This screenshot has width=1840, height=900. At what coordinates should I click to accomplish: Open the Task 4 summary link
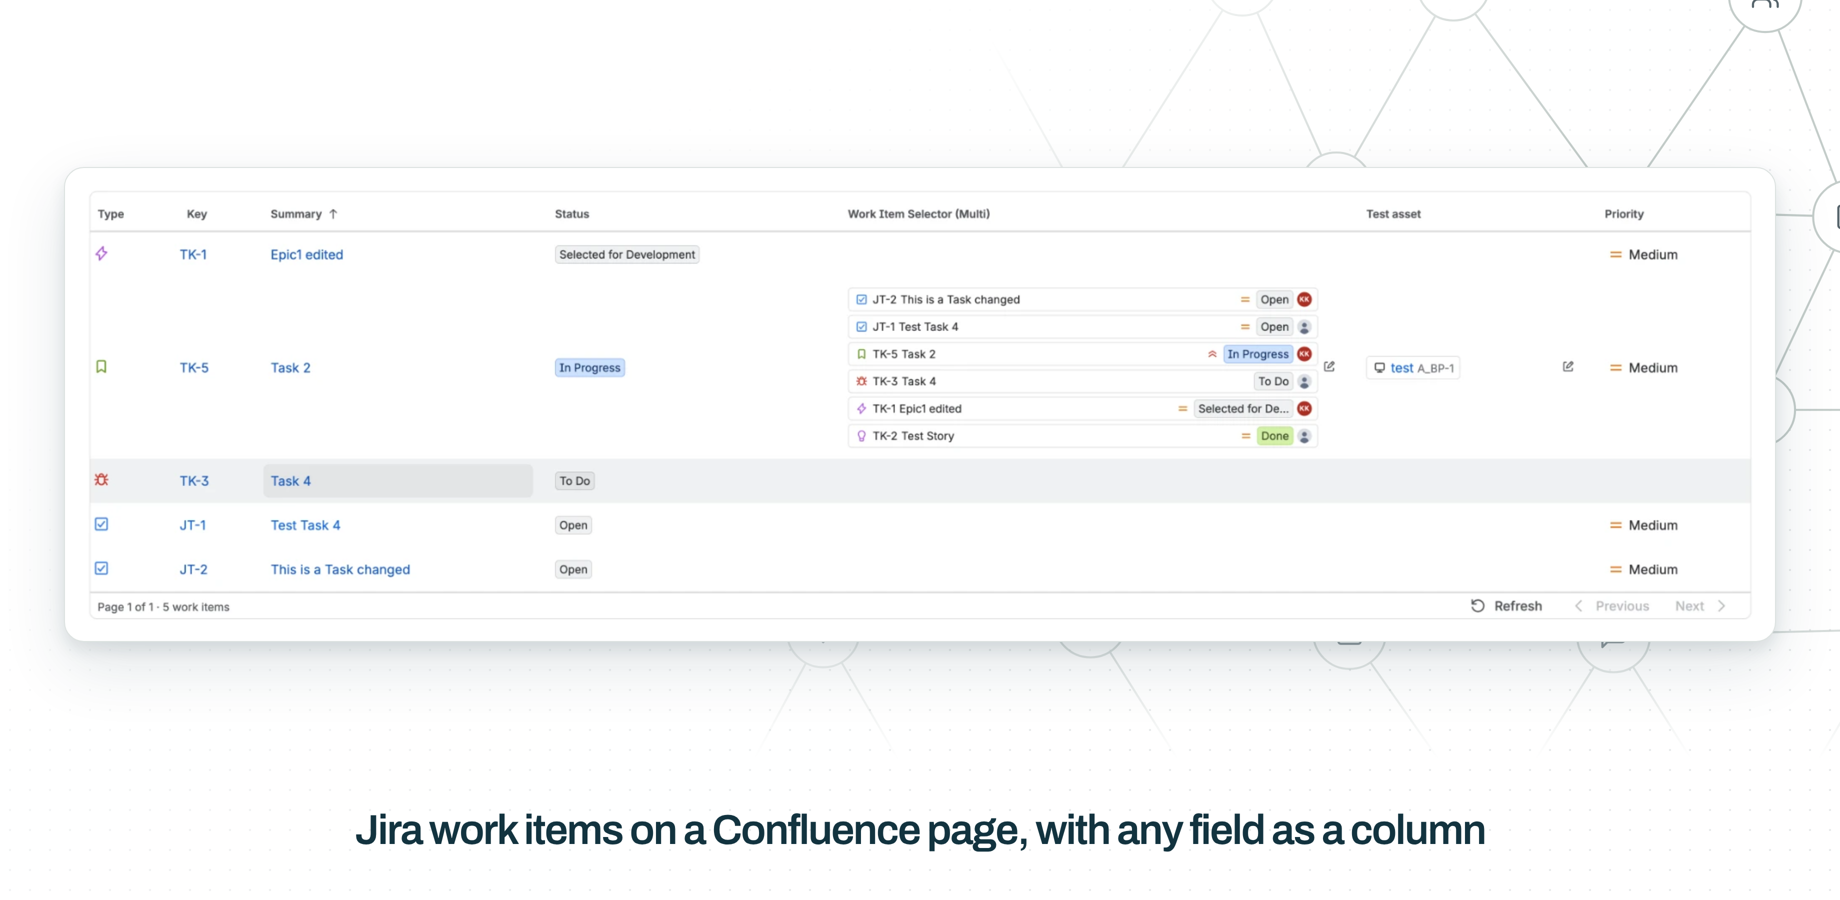pyautogui.click(x=291, y=481)
